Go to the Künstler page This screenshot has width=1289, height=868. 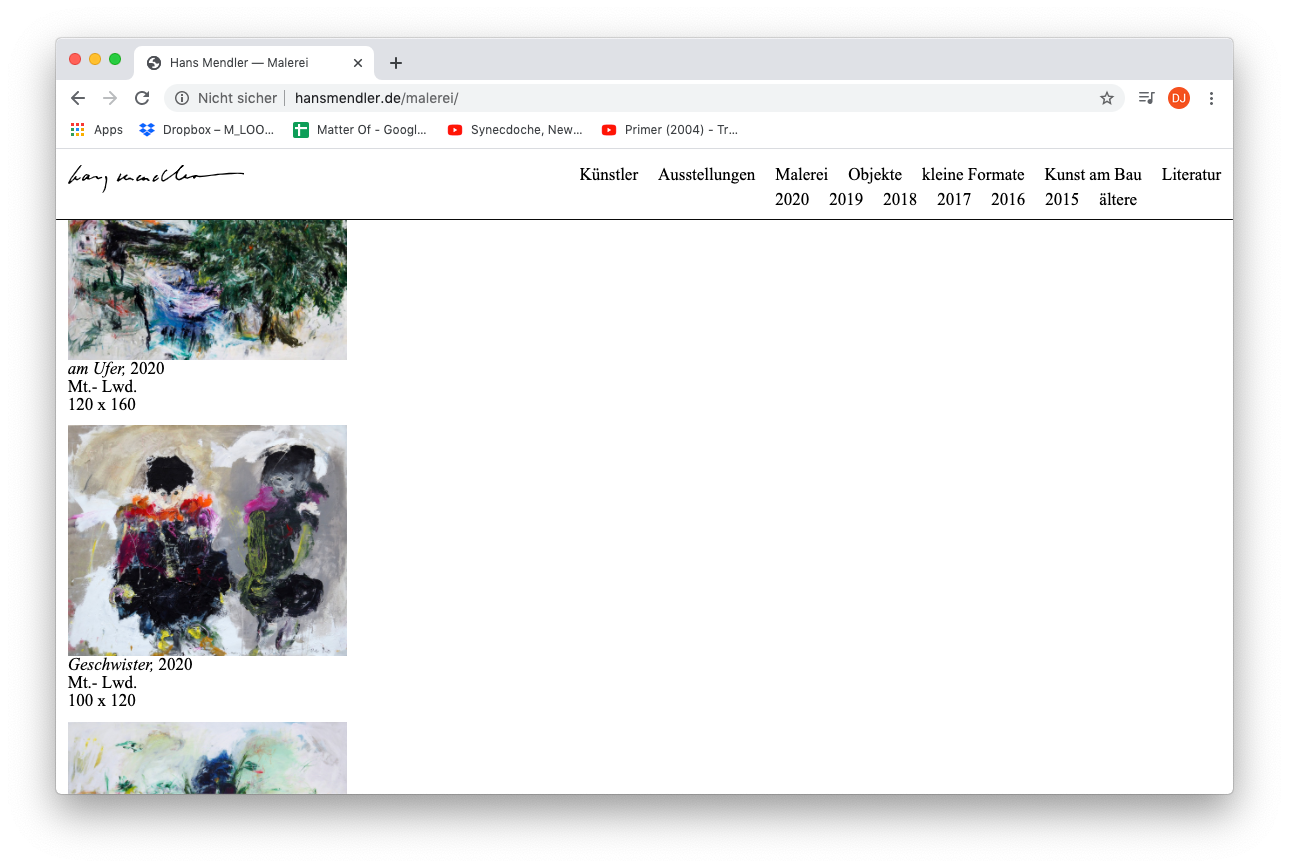608,175
